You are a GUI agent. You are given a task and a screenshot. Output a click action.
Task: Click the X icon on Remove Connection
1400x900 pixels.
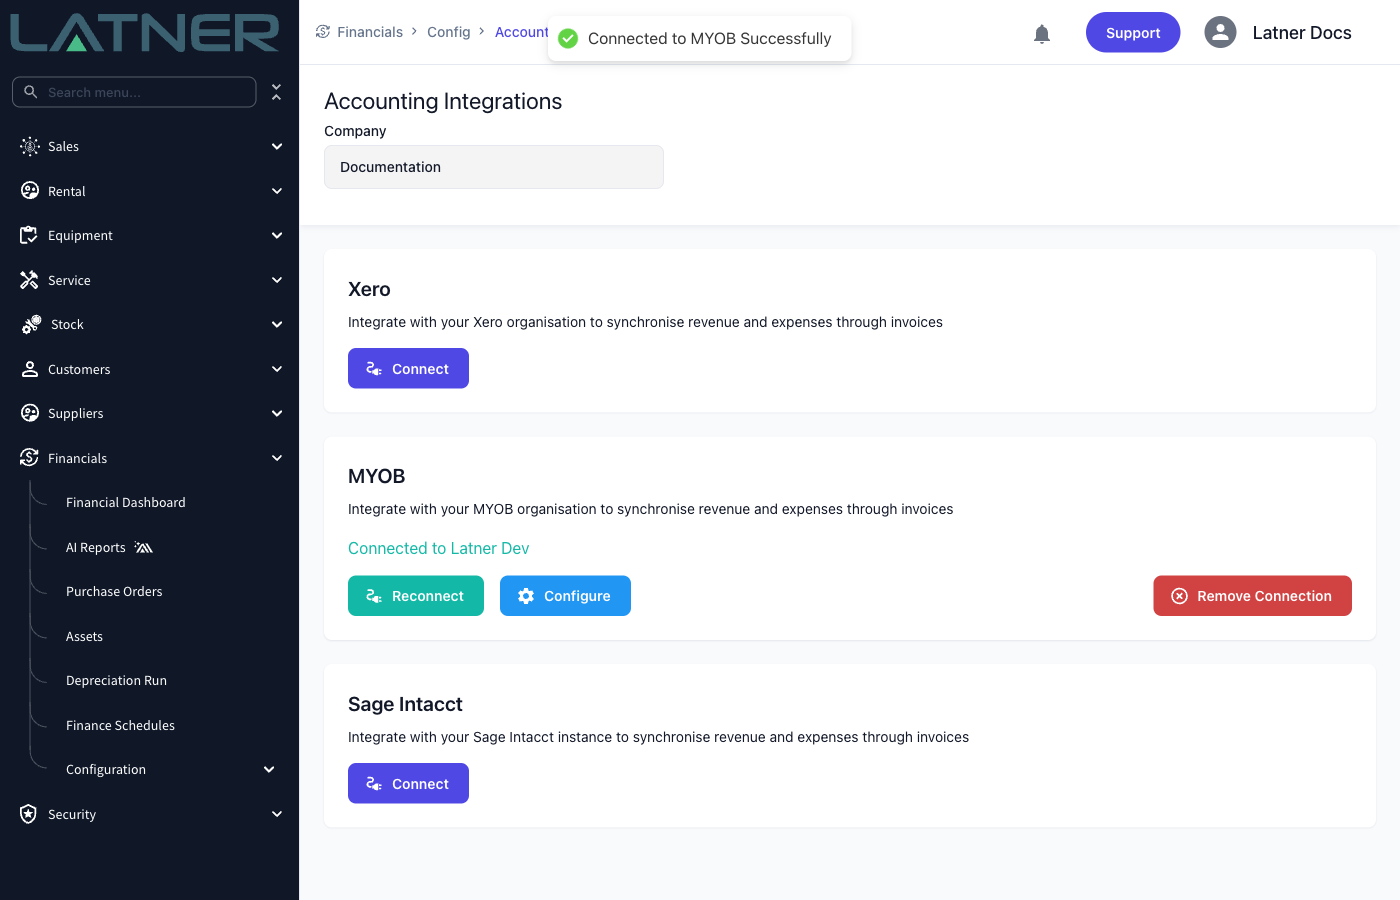click(x=1180, y=596)
